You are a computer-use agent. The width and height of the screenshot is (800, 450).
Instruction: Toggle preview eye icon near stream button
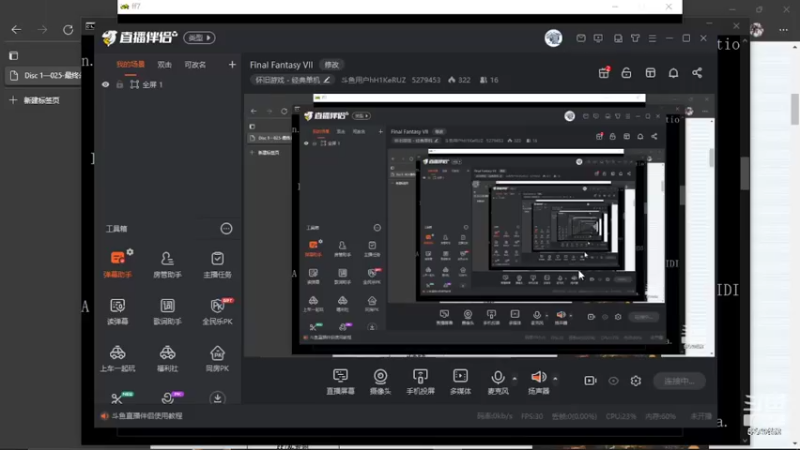[x=613, y=381]
